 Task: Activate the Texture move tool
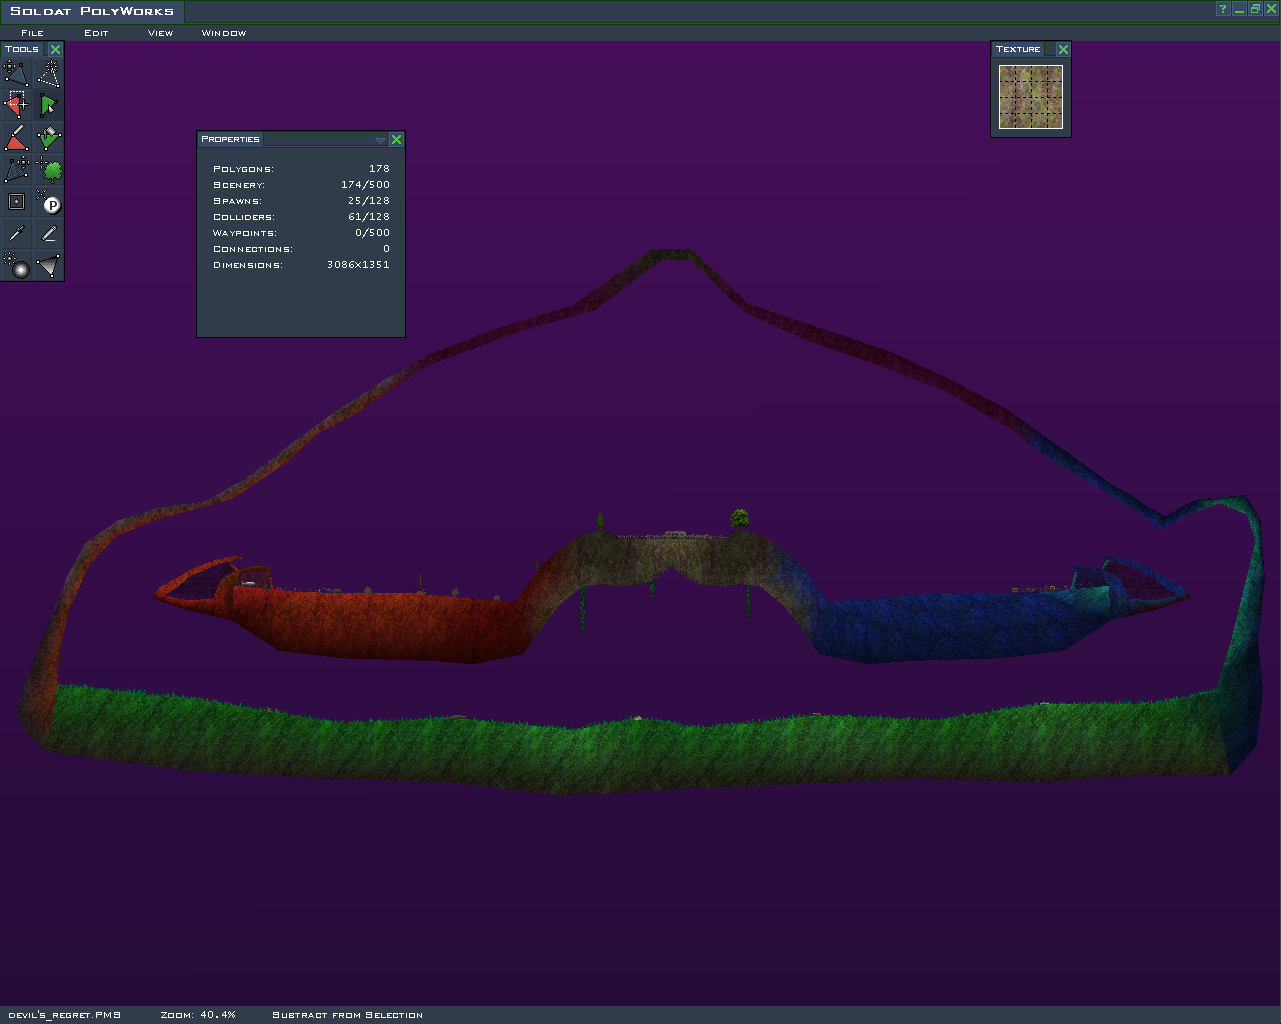tap(16, 170)
